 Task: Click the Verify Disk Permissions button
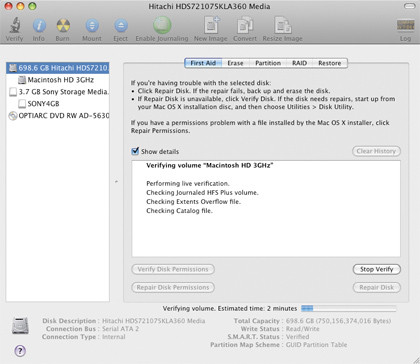173,269
